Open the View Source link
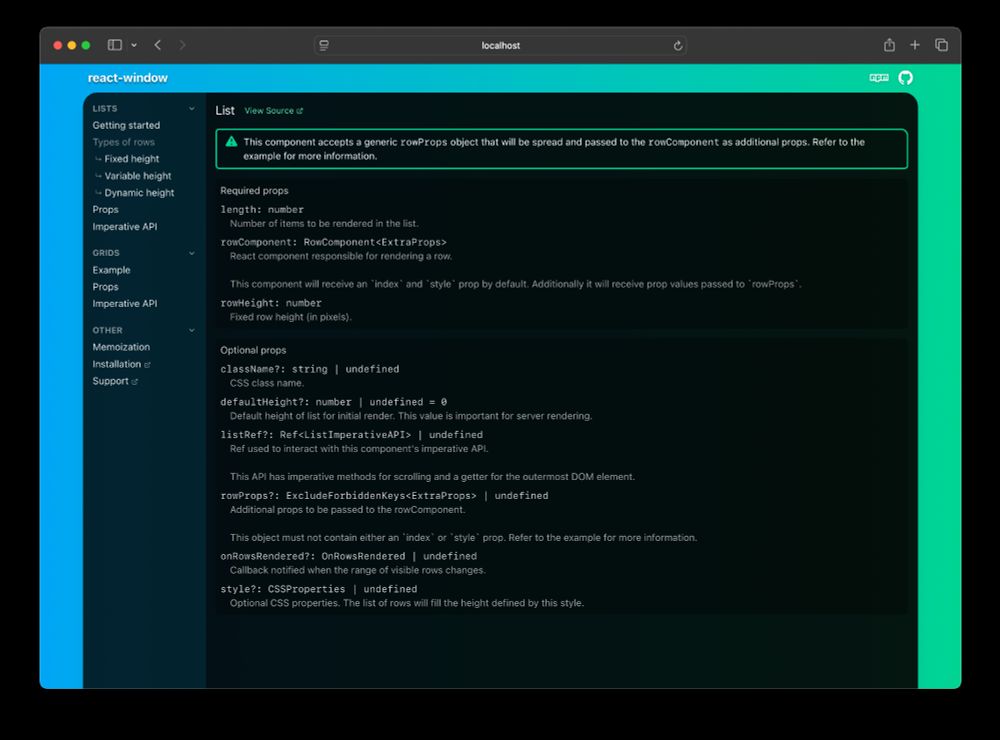The image size is (1000, 740). (x=274, y=111)
